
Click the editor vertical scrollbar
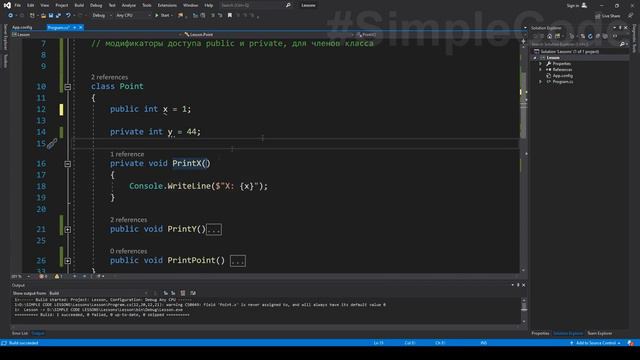point(523,157)
